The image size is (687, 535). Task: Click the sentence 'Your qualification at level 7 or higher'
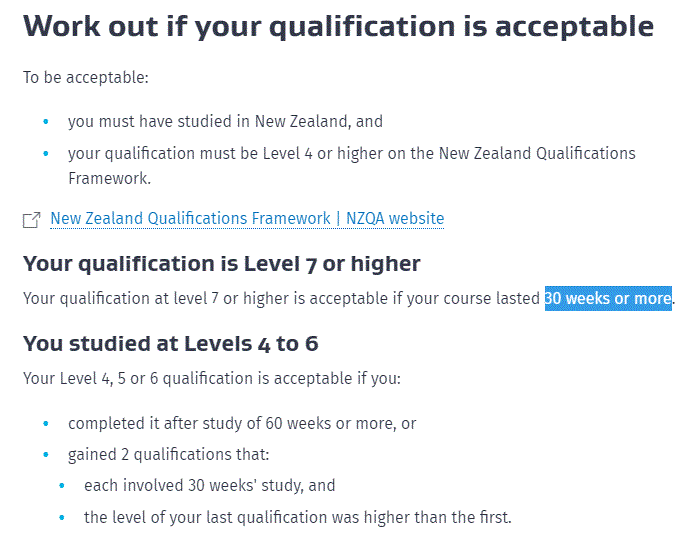point(349,298)
